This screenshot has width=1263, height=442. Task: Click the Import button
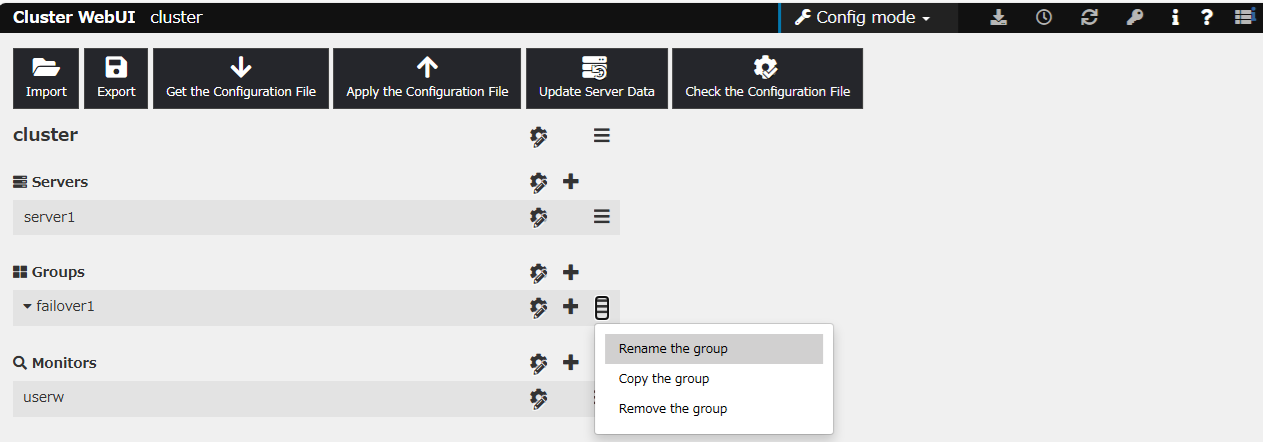coord(46,78)
